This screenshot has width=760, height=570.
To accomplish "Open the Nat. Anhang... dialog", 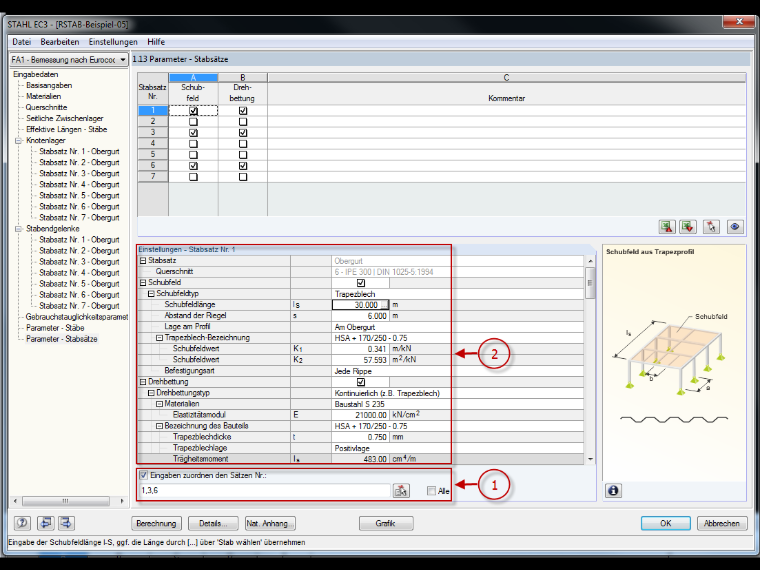I will coord(270,523).
